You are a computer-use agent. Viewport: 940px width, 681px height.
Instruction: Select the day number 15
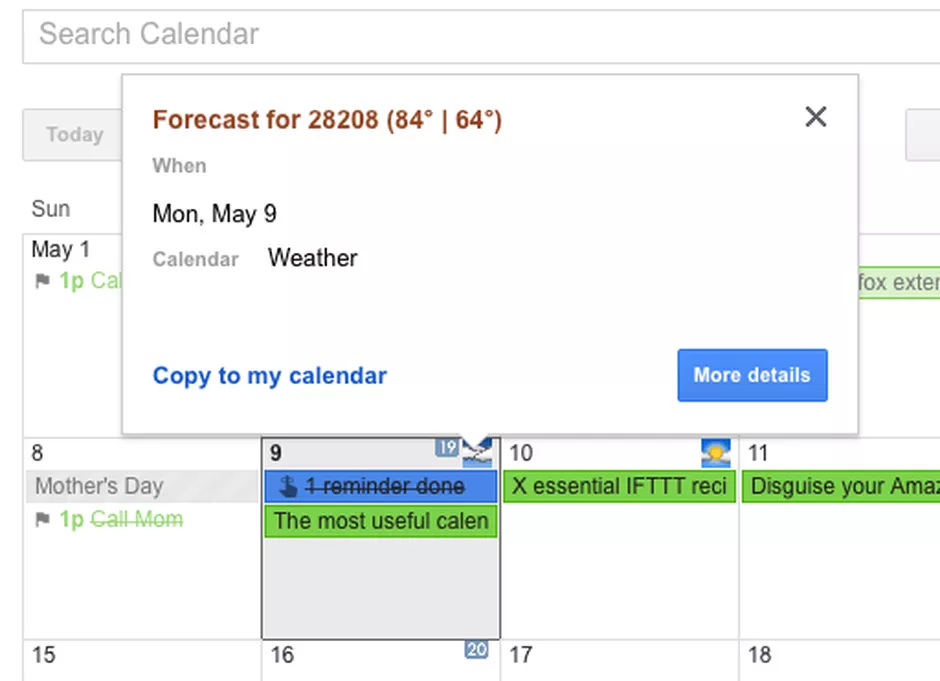pyautogui.click(x=43, y=656)
